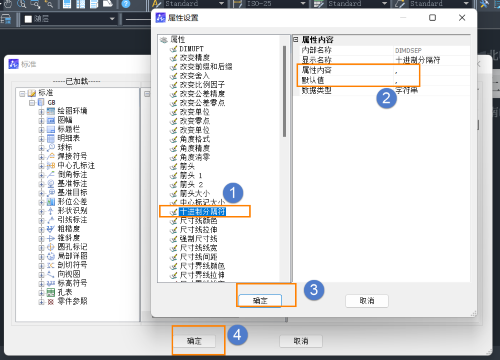This screenshot has height=360, width=500.
Task: Select 改变舍入 property
Action: [x=195, y=76]
